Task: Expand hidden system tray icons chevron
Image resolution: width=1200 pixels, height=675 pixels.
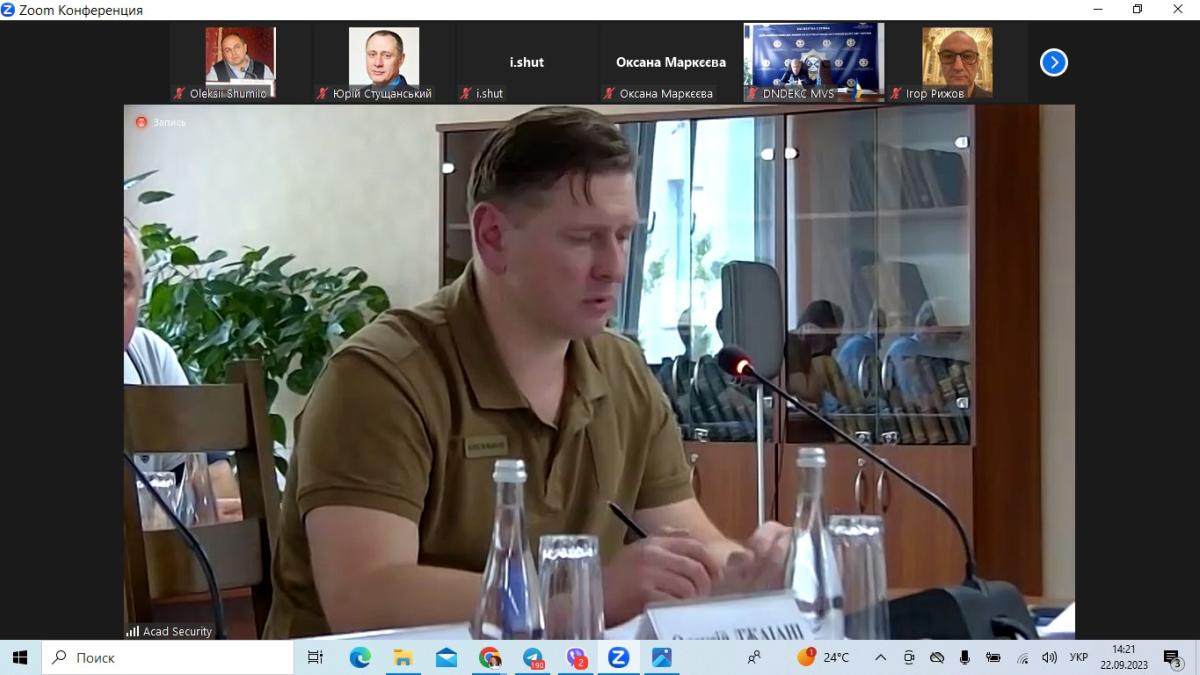Action: [880, 657]
